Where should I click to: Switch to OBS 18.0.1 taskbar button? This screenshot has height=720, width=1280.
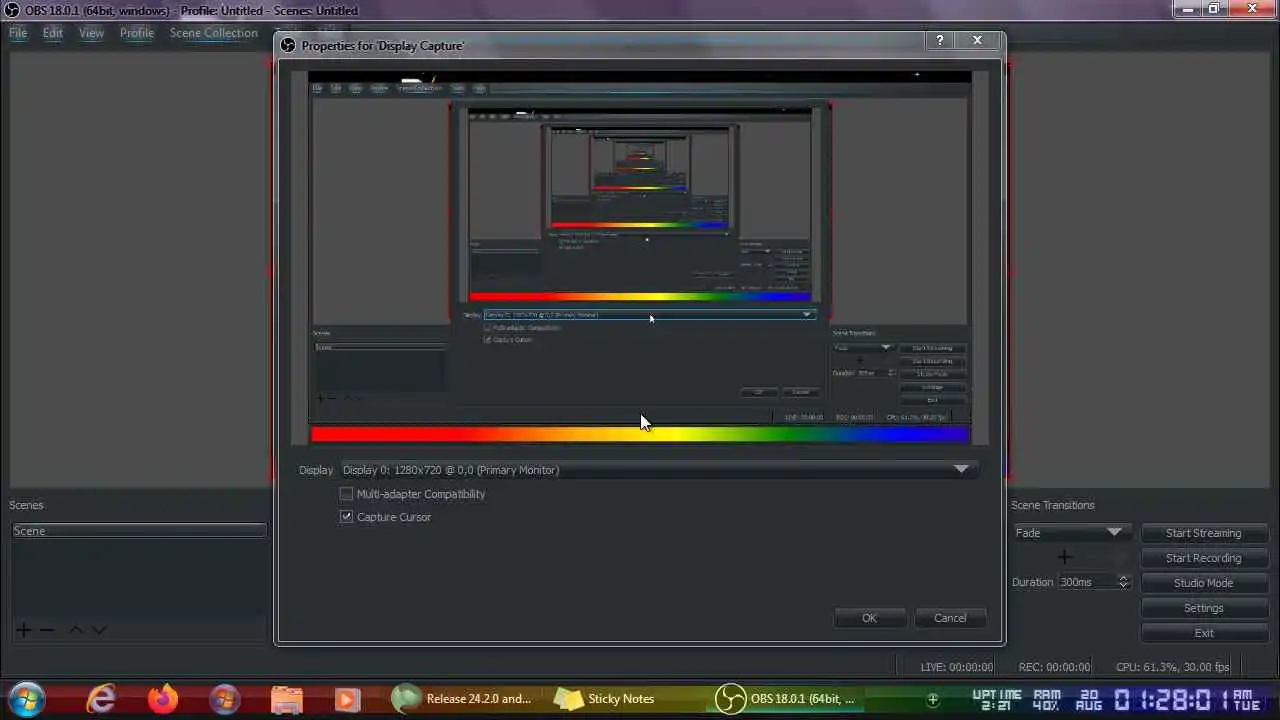click(x=788, y=698)
